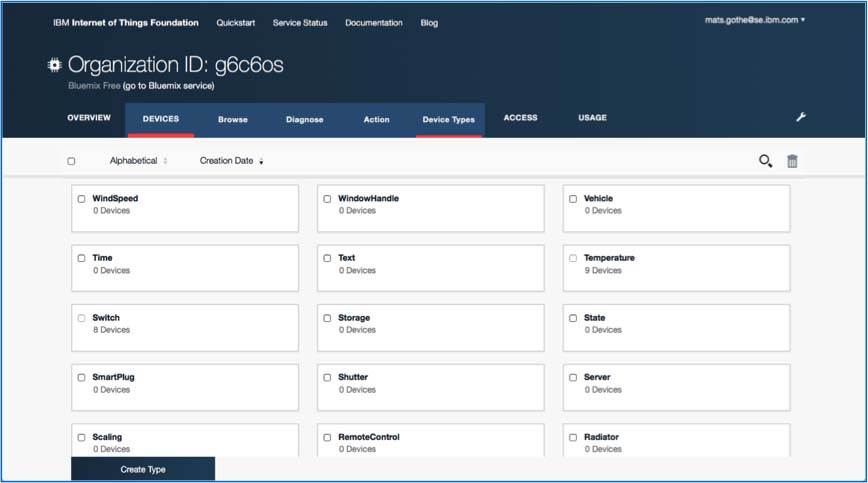Switch to the DEVICES tab
The height and width of the screenshot is (483, 868).
[x=161, y=119]
